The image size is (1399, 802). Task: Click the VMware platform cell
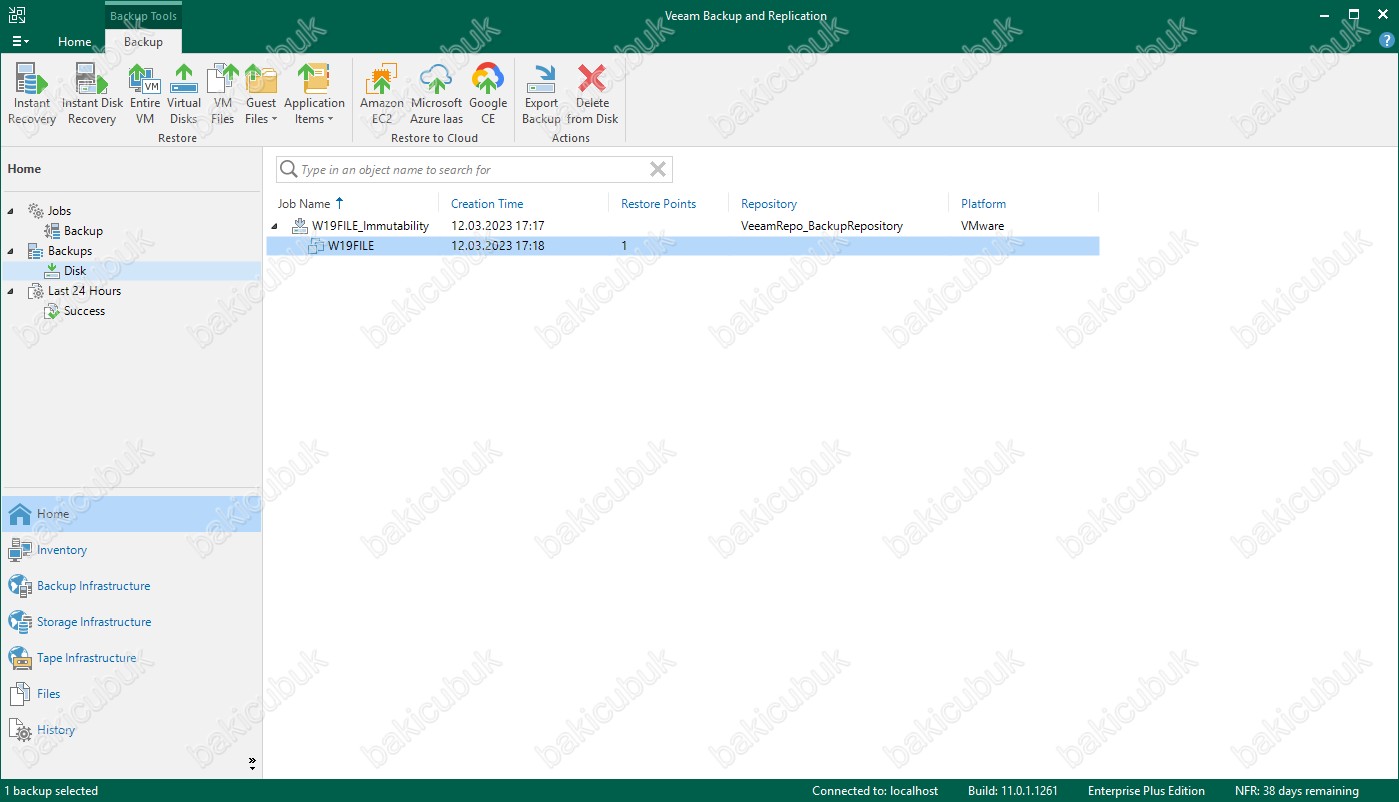point(982,226)
